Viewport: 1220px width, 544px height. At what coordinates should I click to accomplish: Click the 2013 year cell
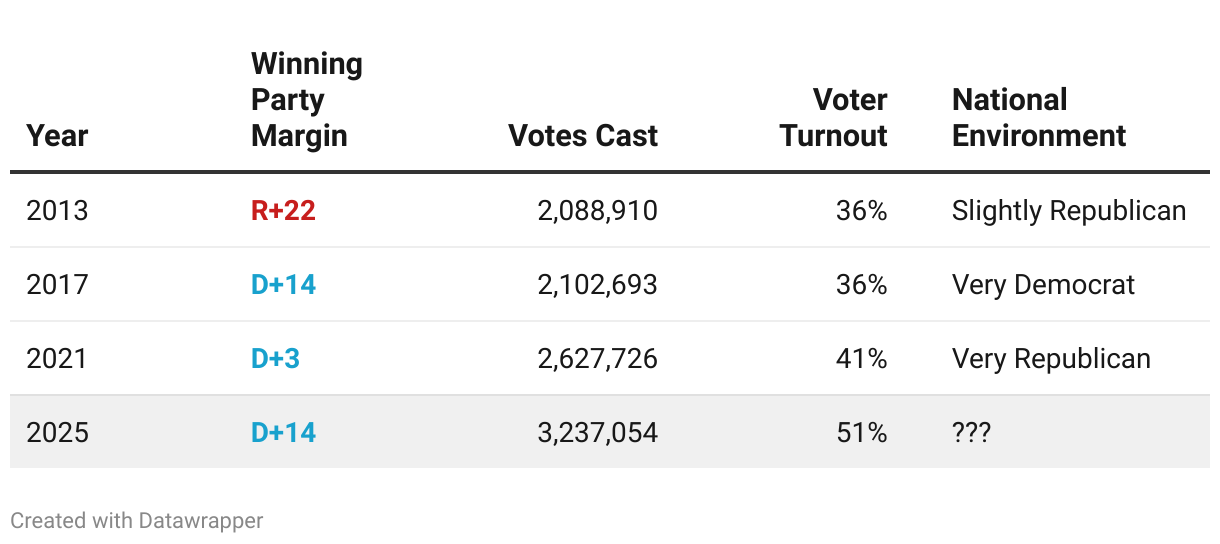(57, 211)
